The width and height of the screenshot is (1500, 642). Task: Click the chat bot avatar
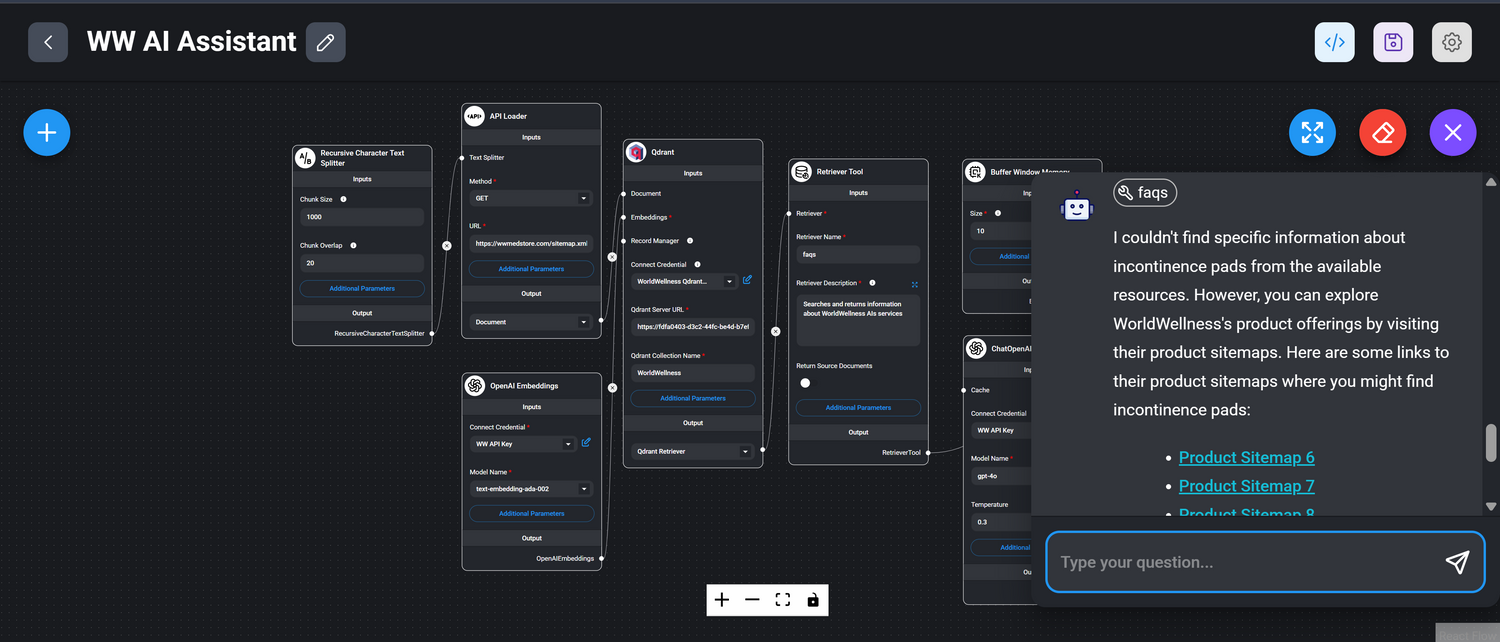pyautogui.click(x=1076, y=206)
